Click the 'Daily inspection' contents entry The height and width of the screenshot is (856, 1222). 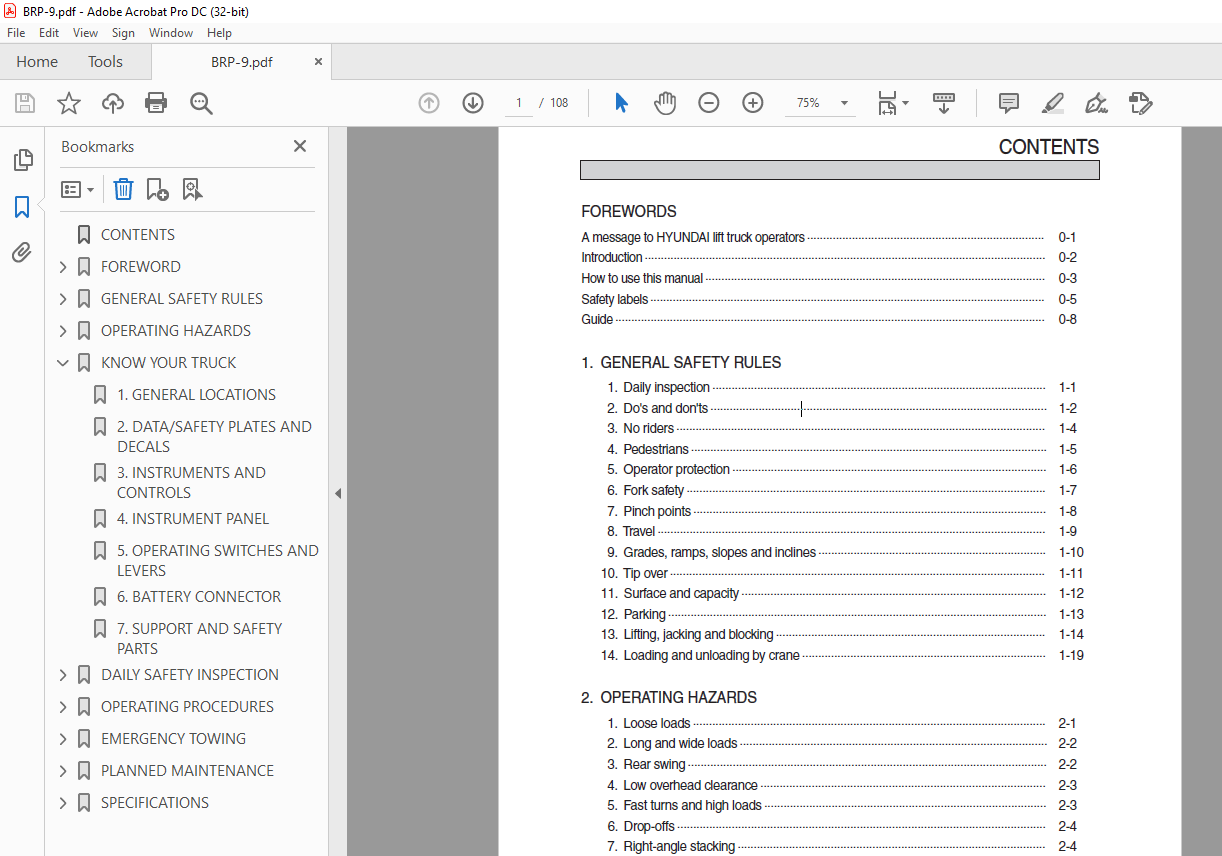(666, 388)
